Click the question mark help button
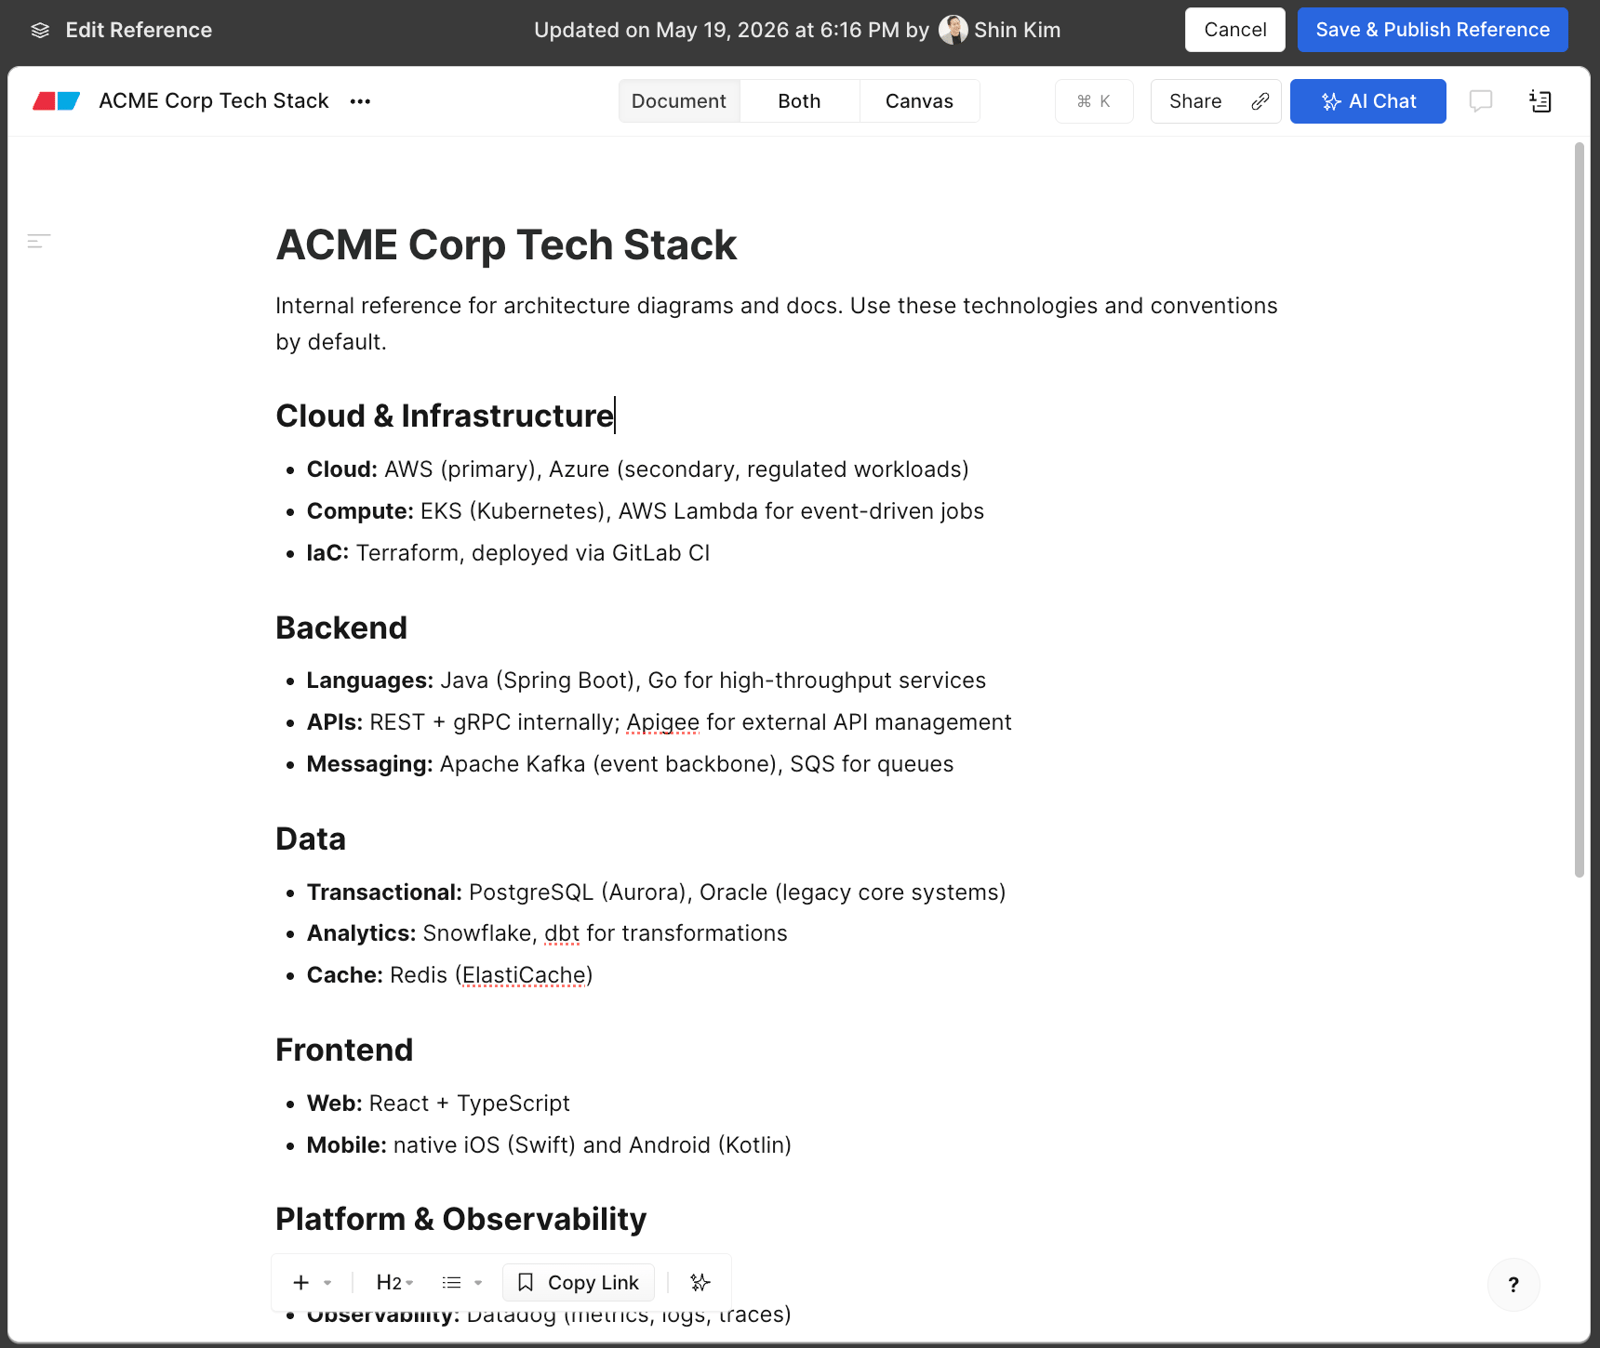 (x=1513, y=1285)
